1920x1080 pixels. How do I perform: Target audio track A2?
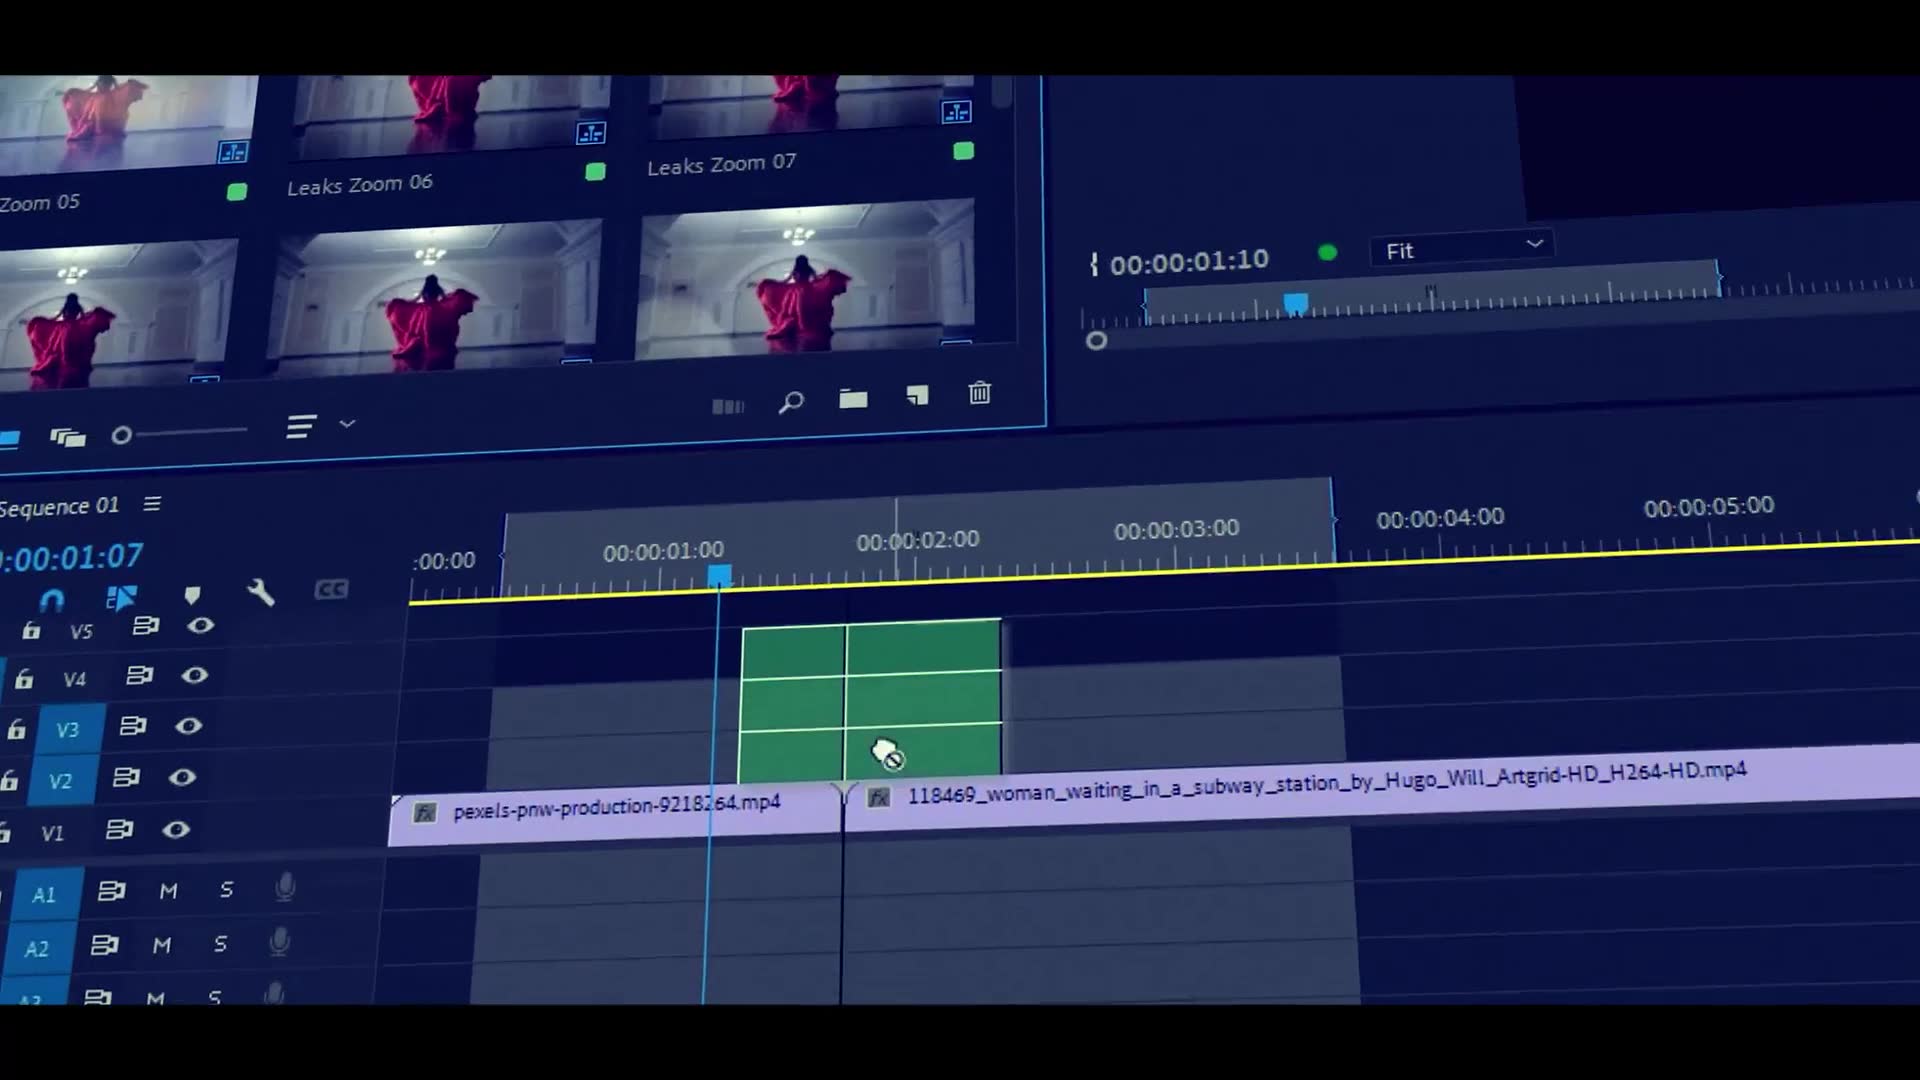[x=37, y=948]
